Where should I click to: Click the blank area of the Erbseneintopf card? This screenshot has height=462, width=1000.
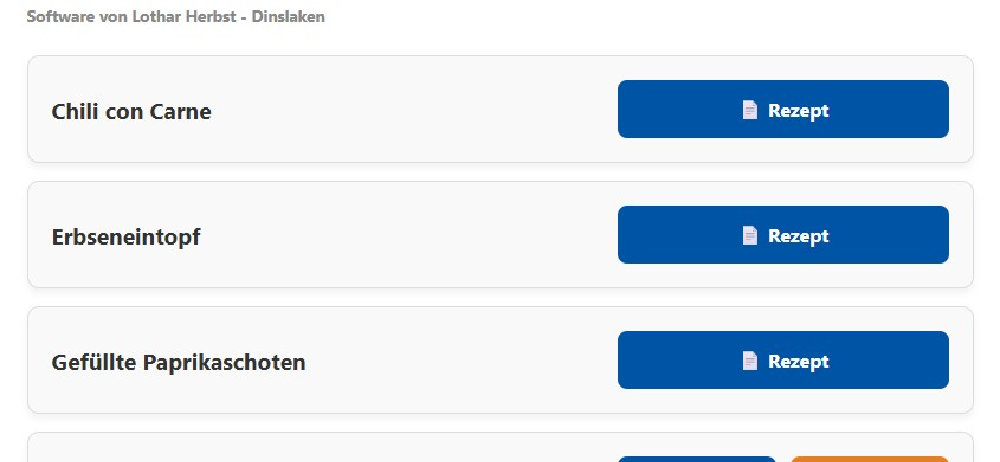click(x=420, y=236)
